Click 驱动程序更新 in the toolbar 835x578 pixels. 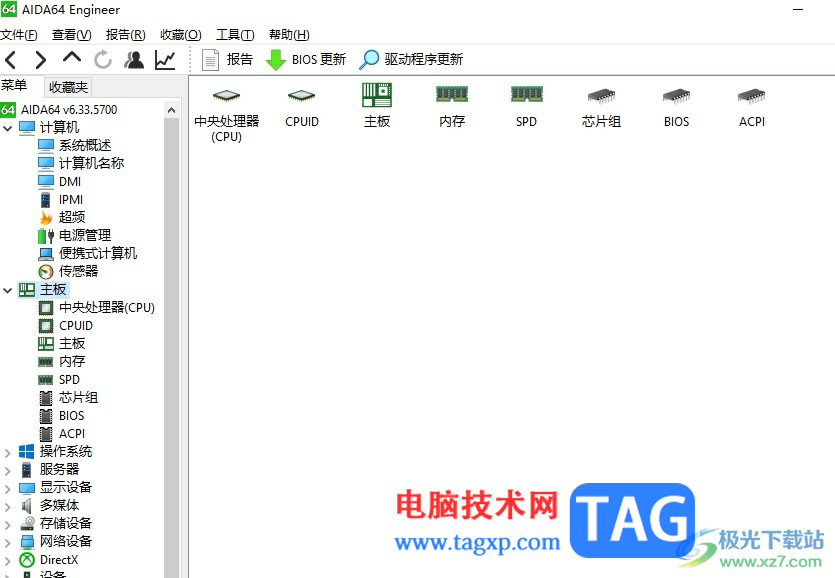[411, 60]
